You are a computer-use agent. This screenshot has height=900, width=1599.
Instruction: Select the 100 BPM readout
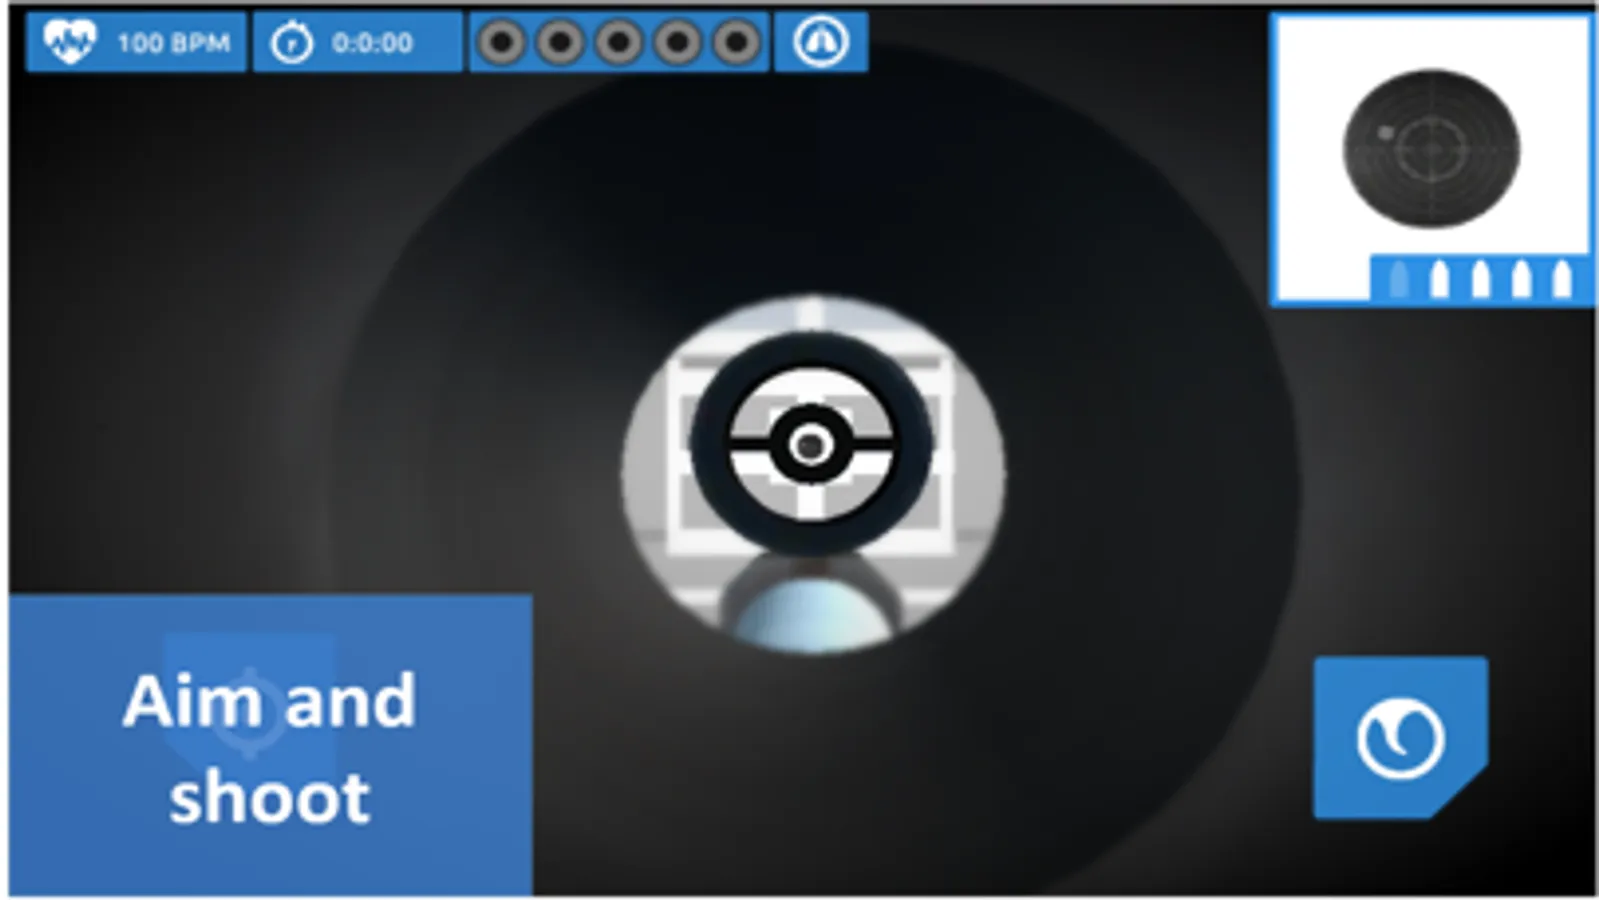pos(173,43)
